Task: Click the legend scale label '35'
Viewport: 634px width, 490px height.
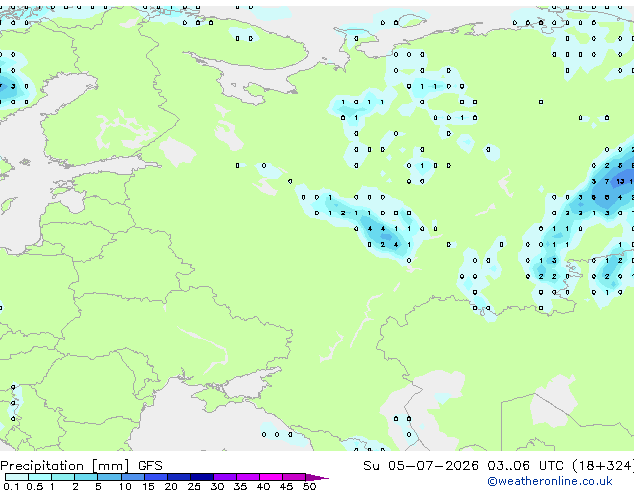Action: pyautogui.click(x=240, y=486)
